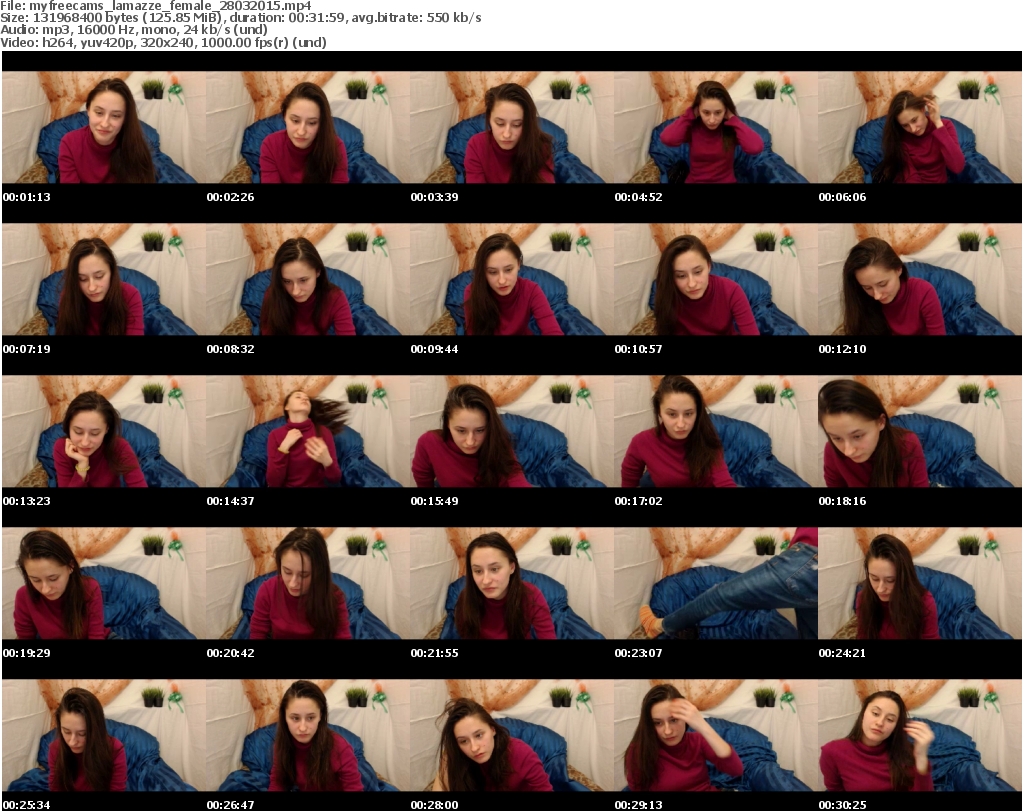Open the last frame at 00:30:25

tap(920, 736)
